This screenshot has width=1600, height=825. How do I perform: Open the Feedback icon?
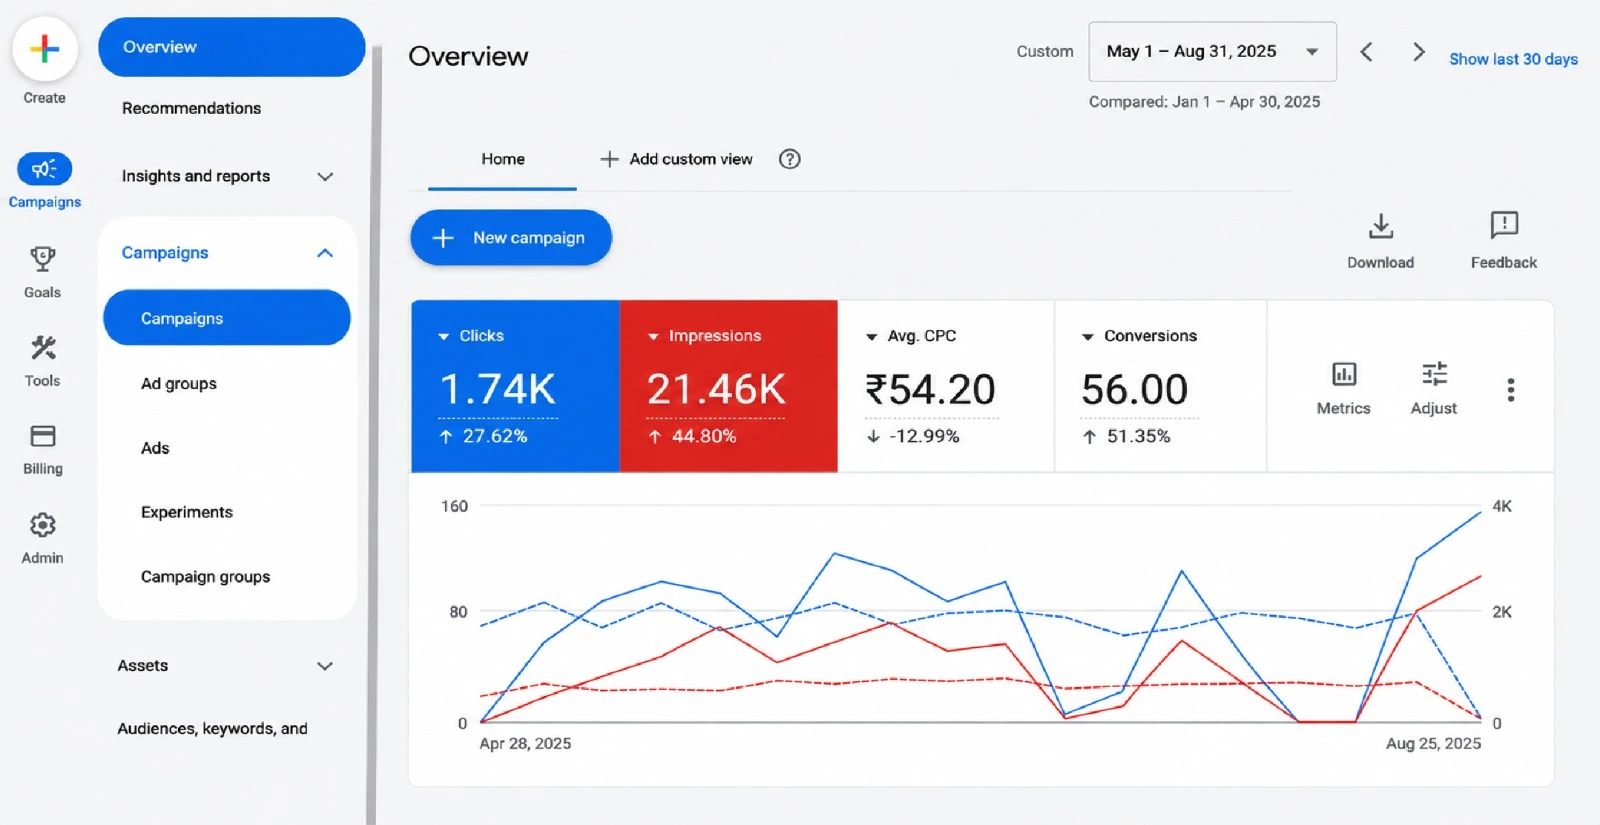(1503, 225)
